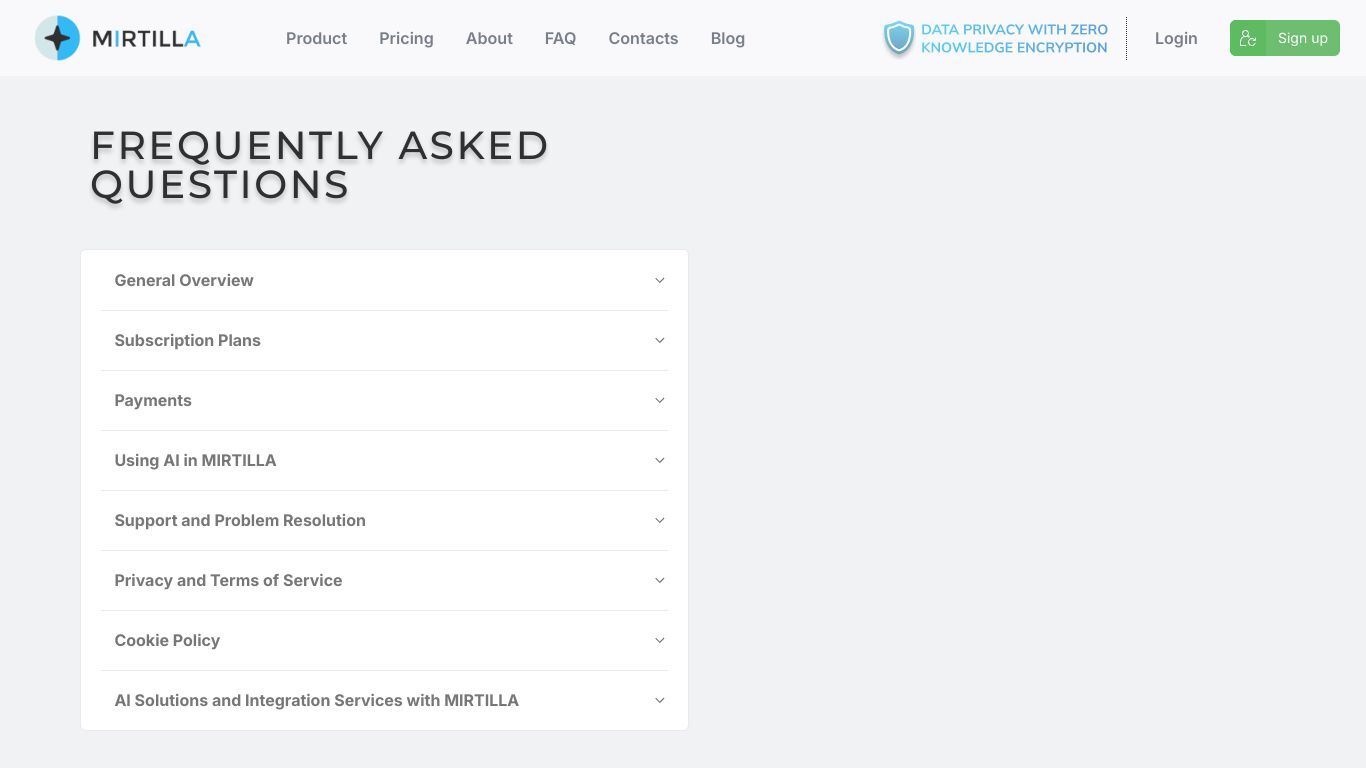Click the chevron beside Payments

[x=659, y=400]
